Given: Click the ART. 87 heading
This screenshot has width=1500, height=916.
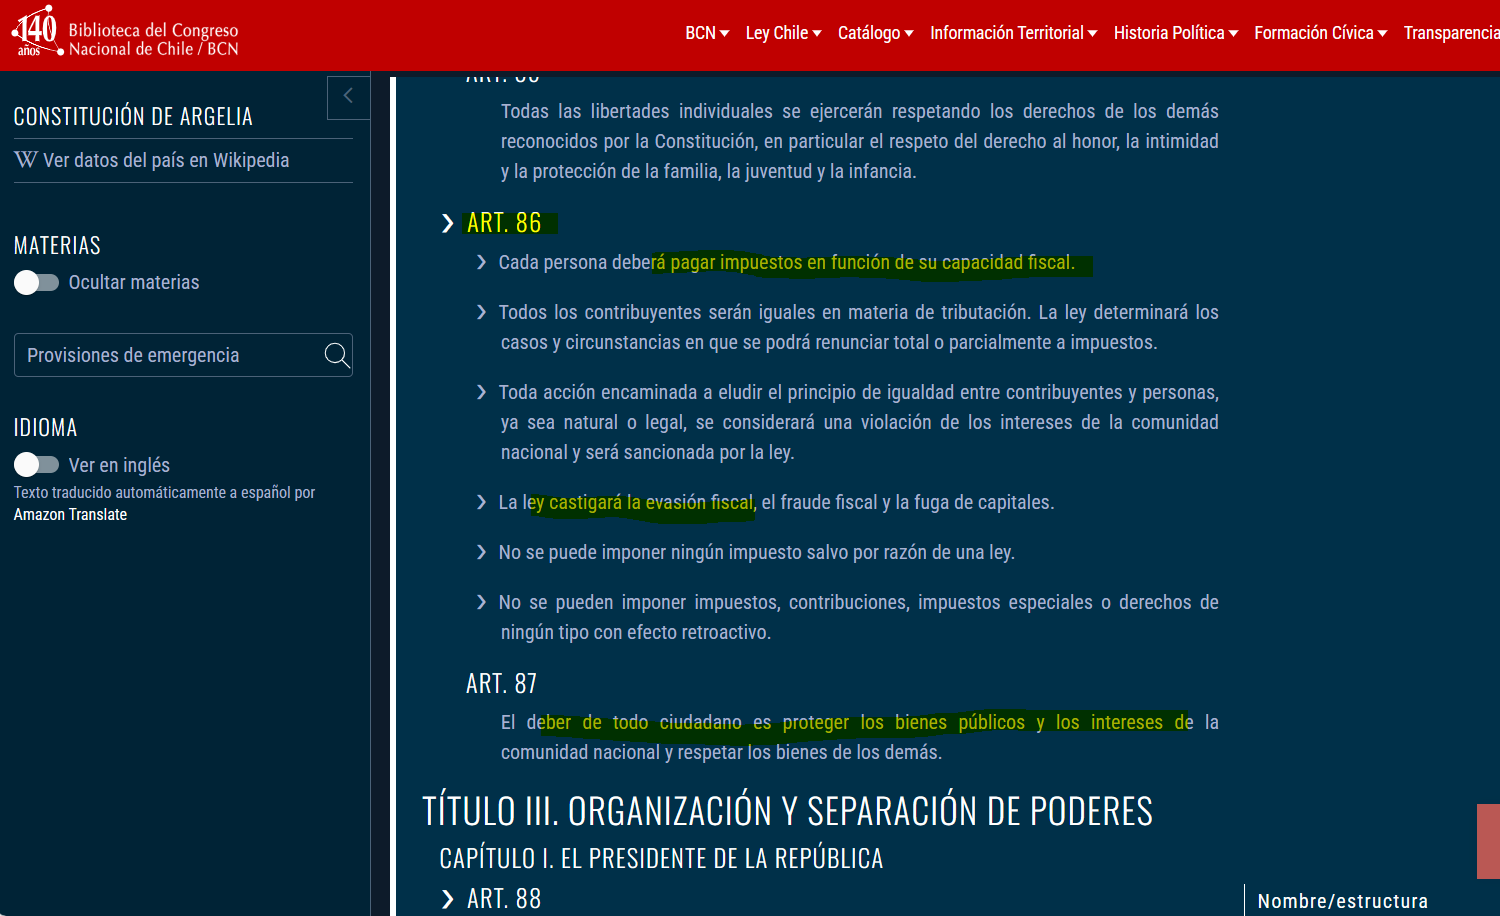Looking at the screenshot, I should tap(501, 684).
